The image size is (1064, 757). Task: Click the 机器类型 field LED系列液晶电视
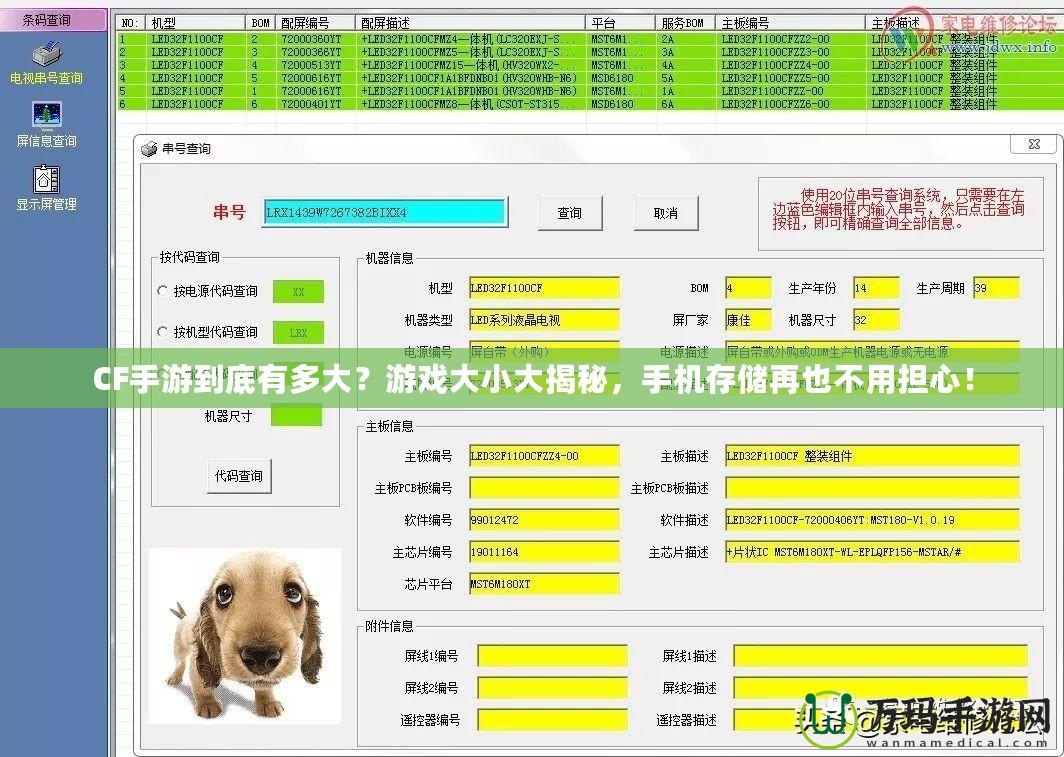[x=544, y=319]
